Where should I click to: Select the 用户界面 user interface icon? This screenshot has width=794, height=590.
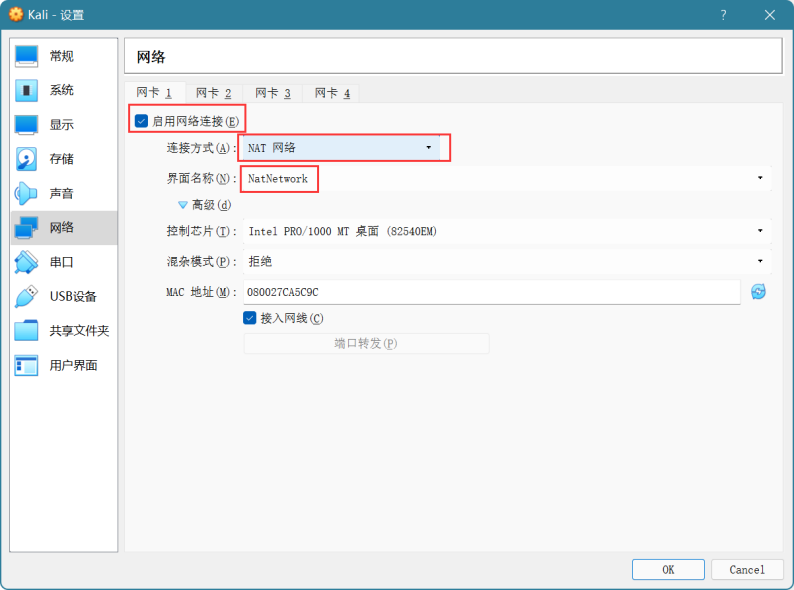[26, 365]
